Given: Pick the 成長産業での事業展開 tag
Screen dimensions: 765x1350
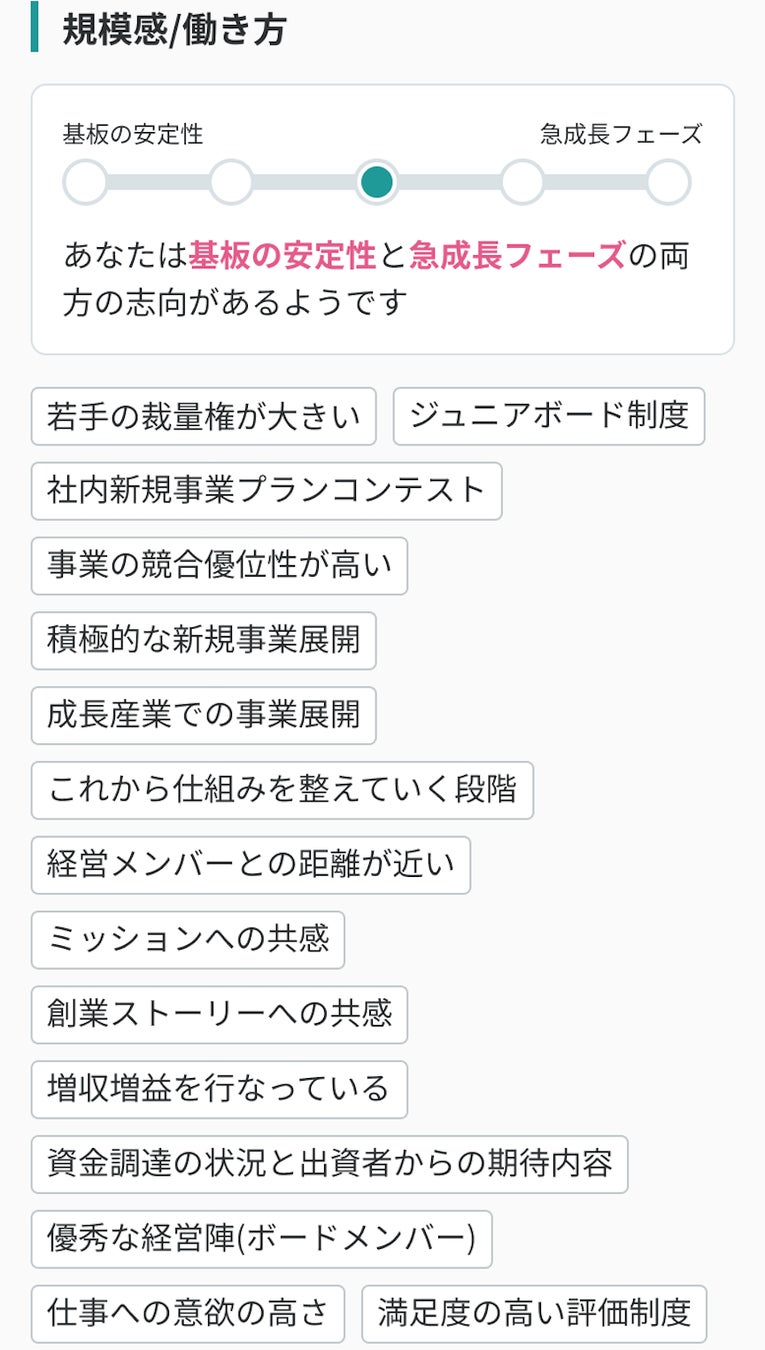Looking at the screenshot, I should [x=204, y=716].
